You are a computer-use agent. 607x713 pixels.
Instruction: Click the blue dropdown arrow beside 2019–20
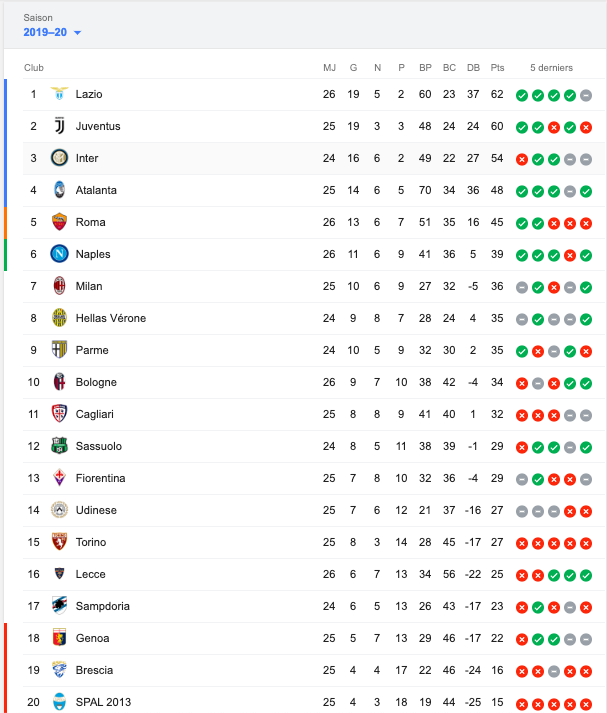click(77, 33)
